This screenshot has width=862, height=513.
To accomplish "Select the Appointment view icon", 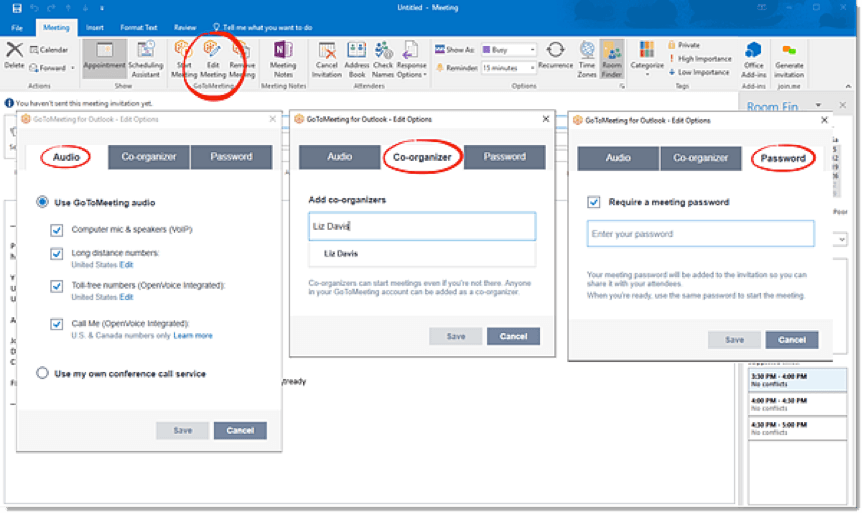I will (104, 58).
